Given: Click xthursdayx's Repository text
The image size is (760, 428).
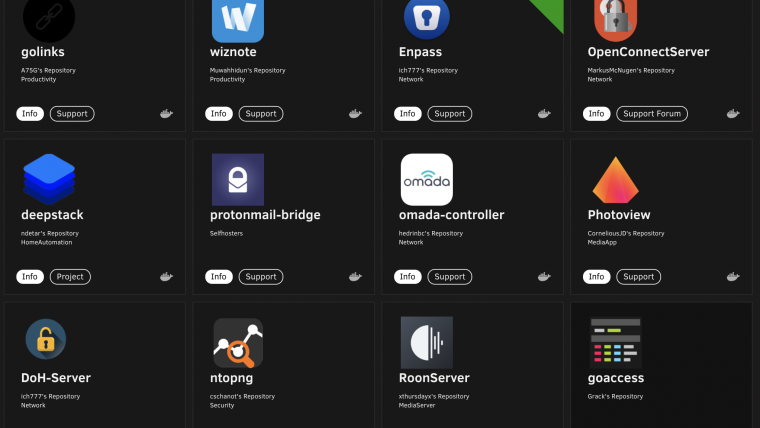Looking at the screenshot, I should tap(434, 396).
